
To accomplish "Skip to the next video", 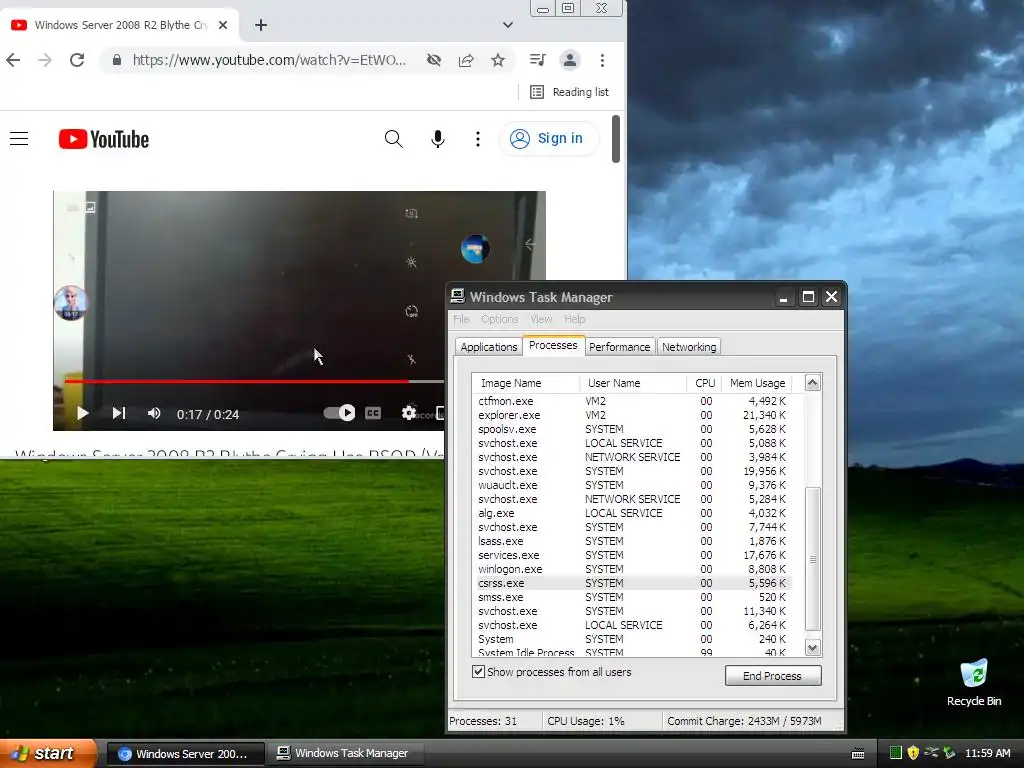I will tap(119, 413).
